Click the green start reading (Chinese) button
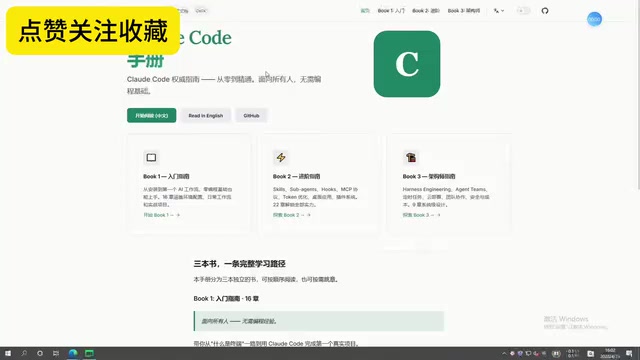640x360 pixels. 151,116
